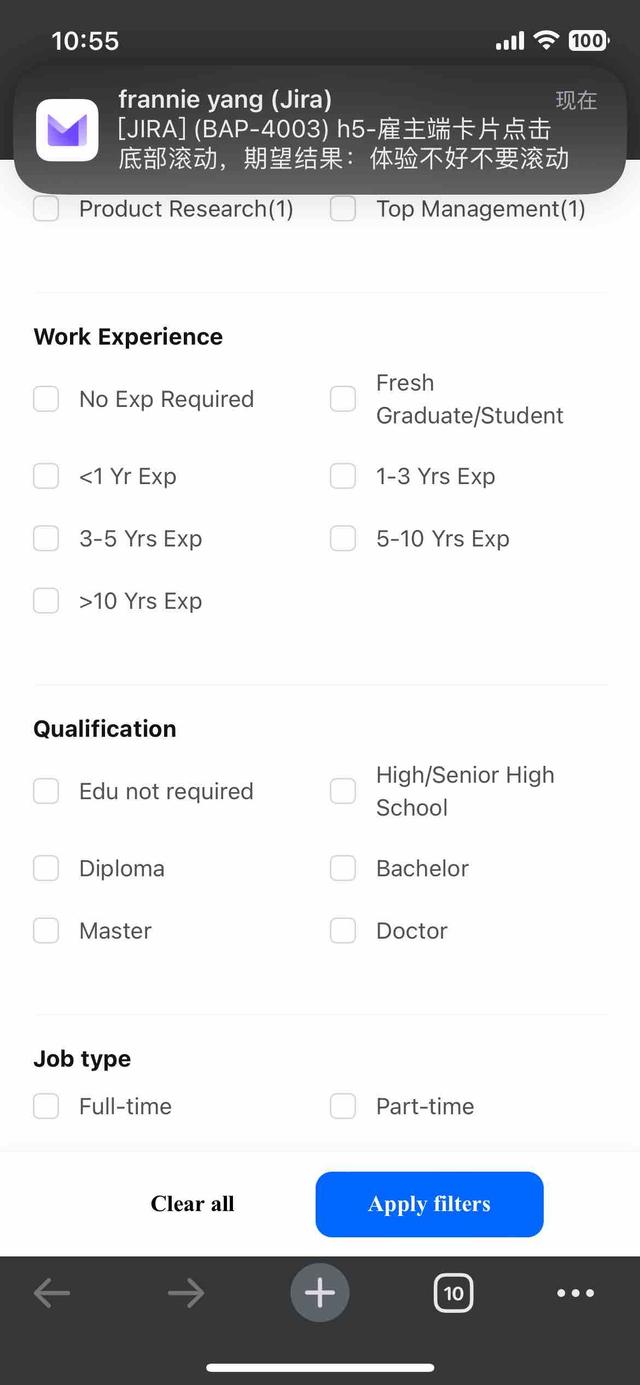640x1385 pixels.
Task: Check the No Exp Required checkbox
Action: [x=46, y=399]
